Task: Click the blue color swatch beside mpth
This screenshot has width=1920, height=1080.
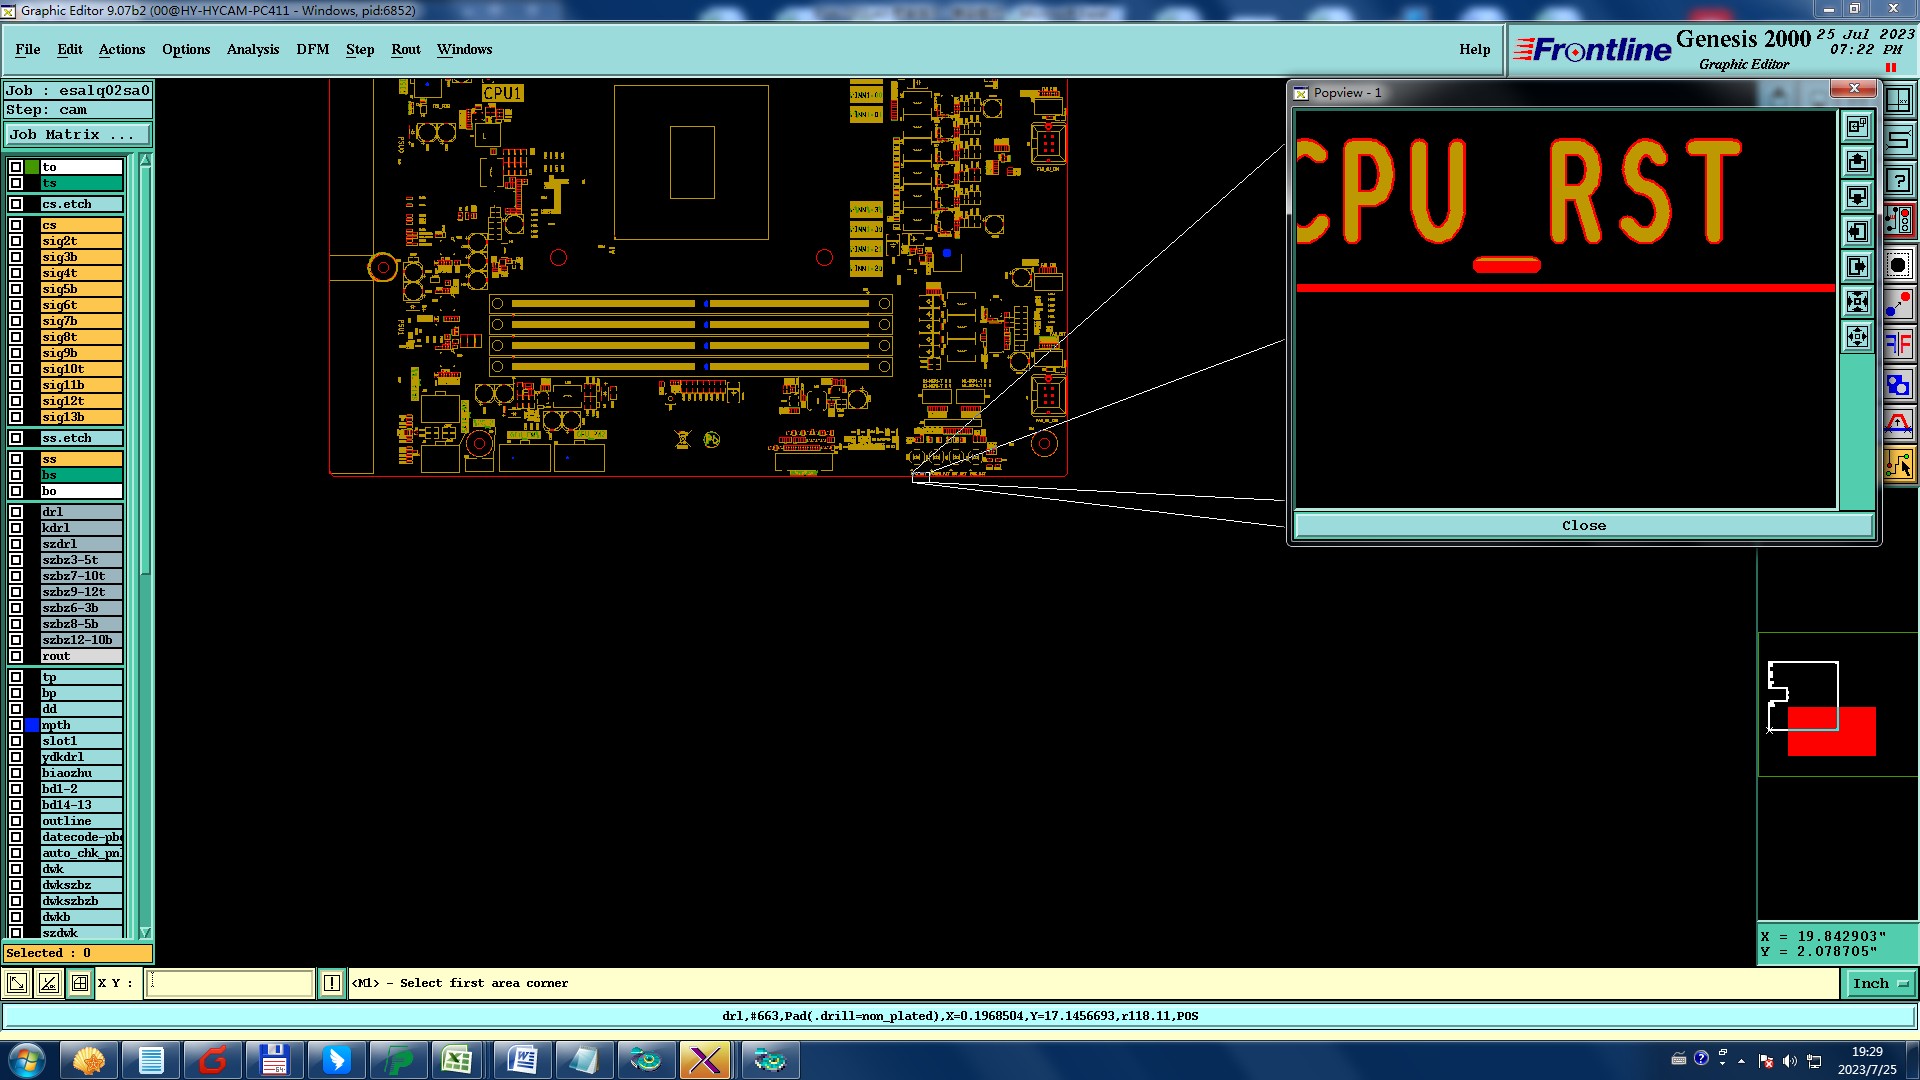Action: point(32,725)
